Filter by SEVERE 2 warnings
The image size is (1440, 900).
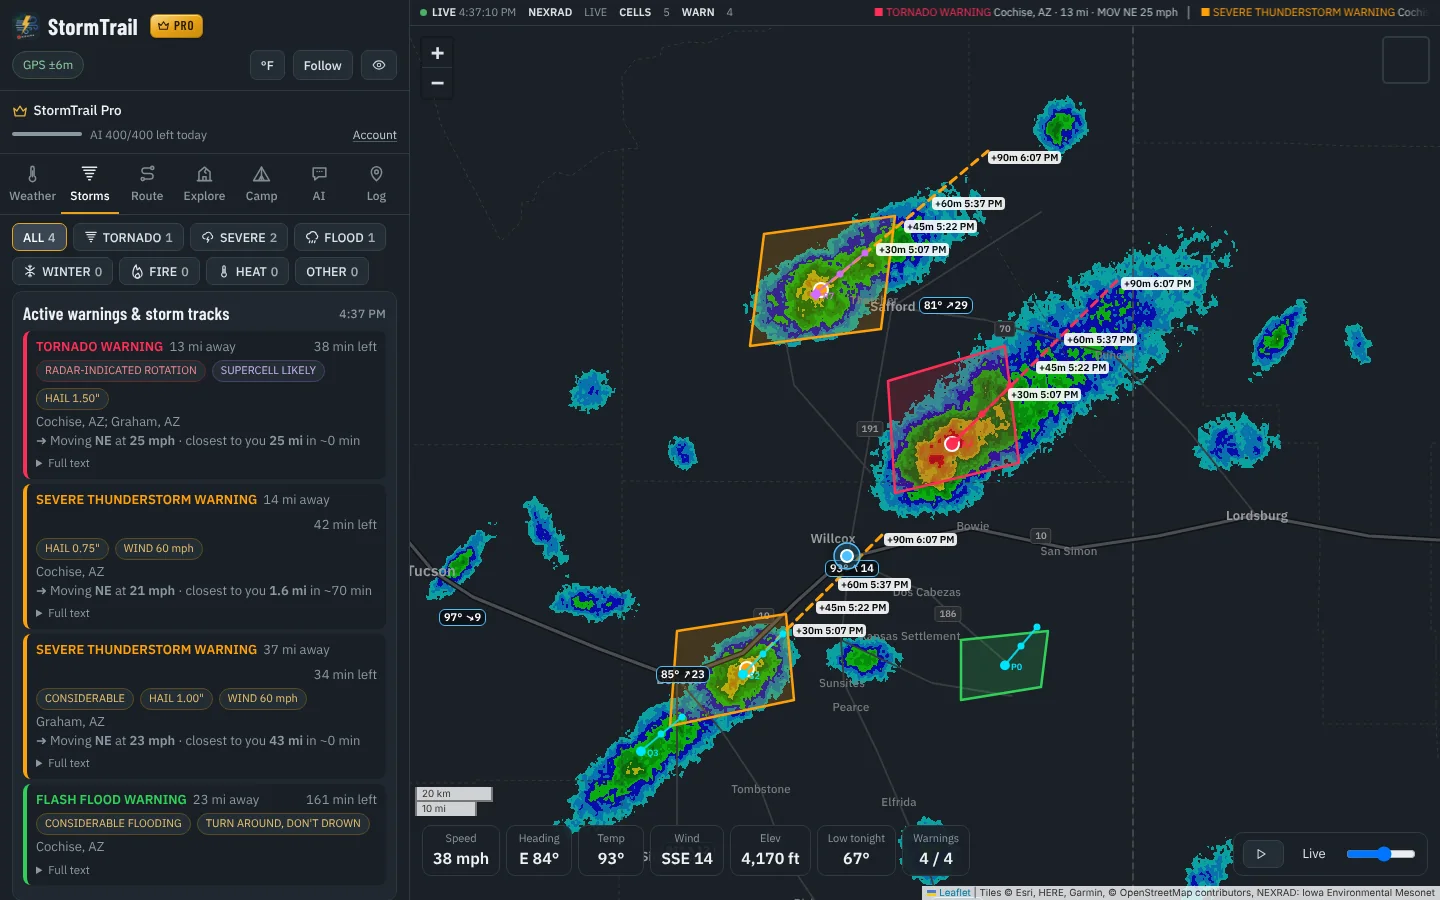[239, 237]
